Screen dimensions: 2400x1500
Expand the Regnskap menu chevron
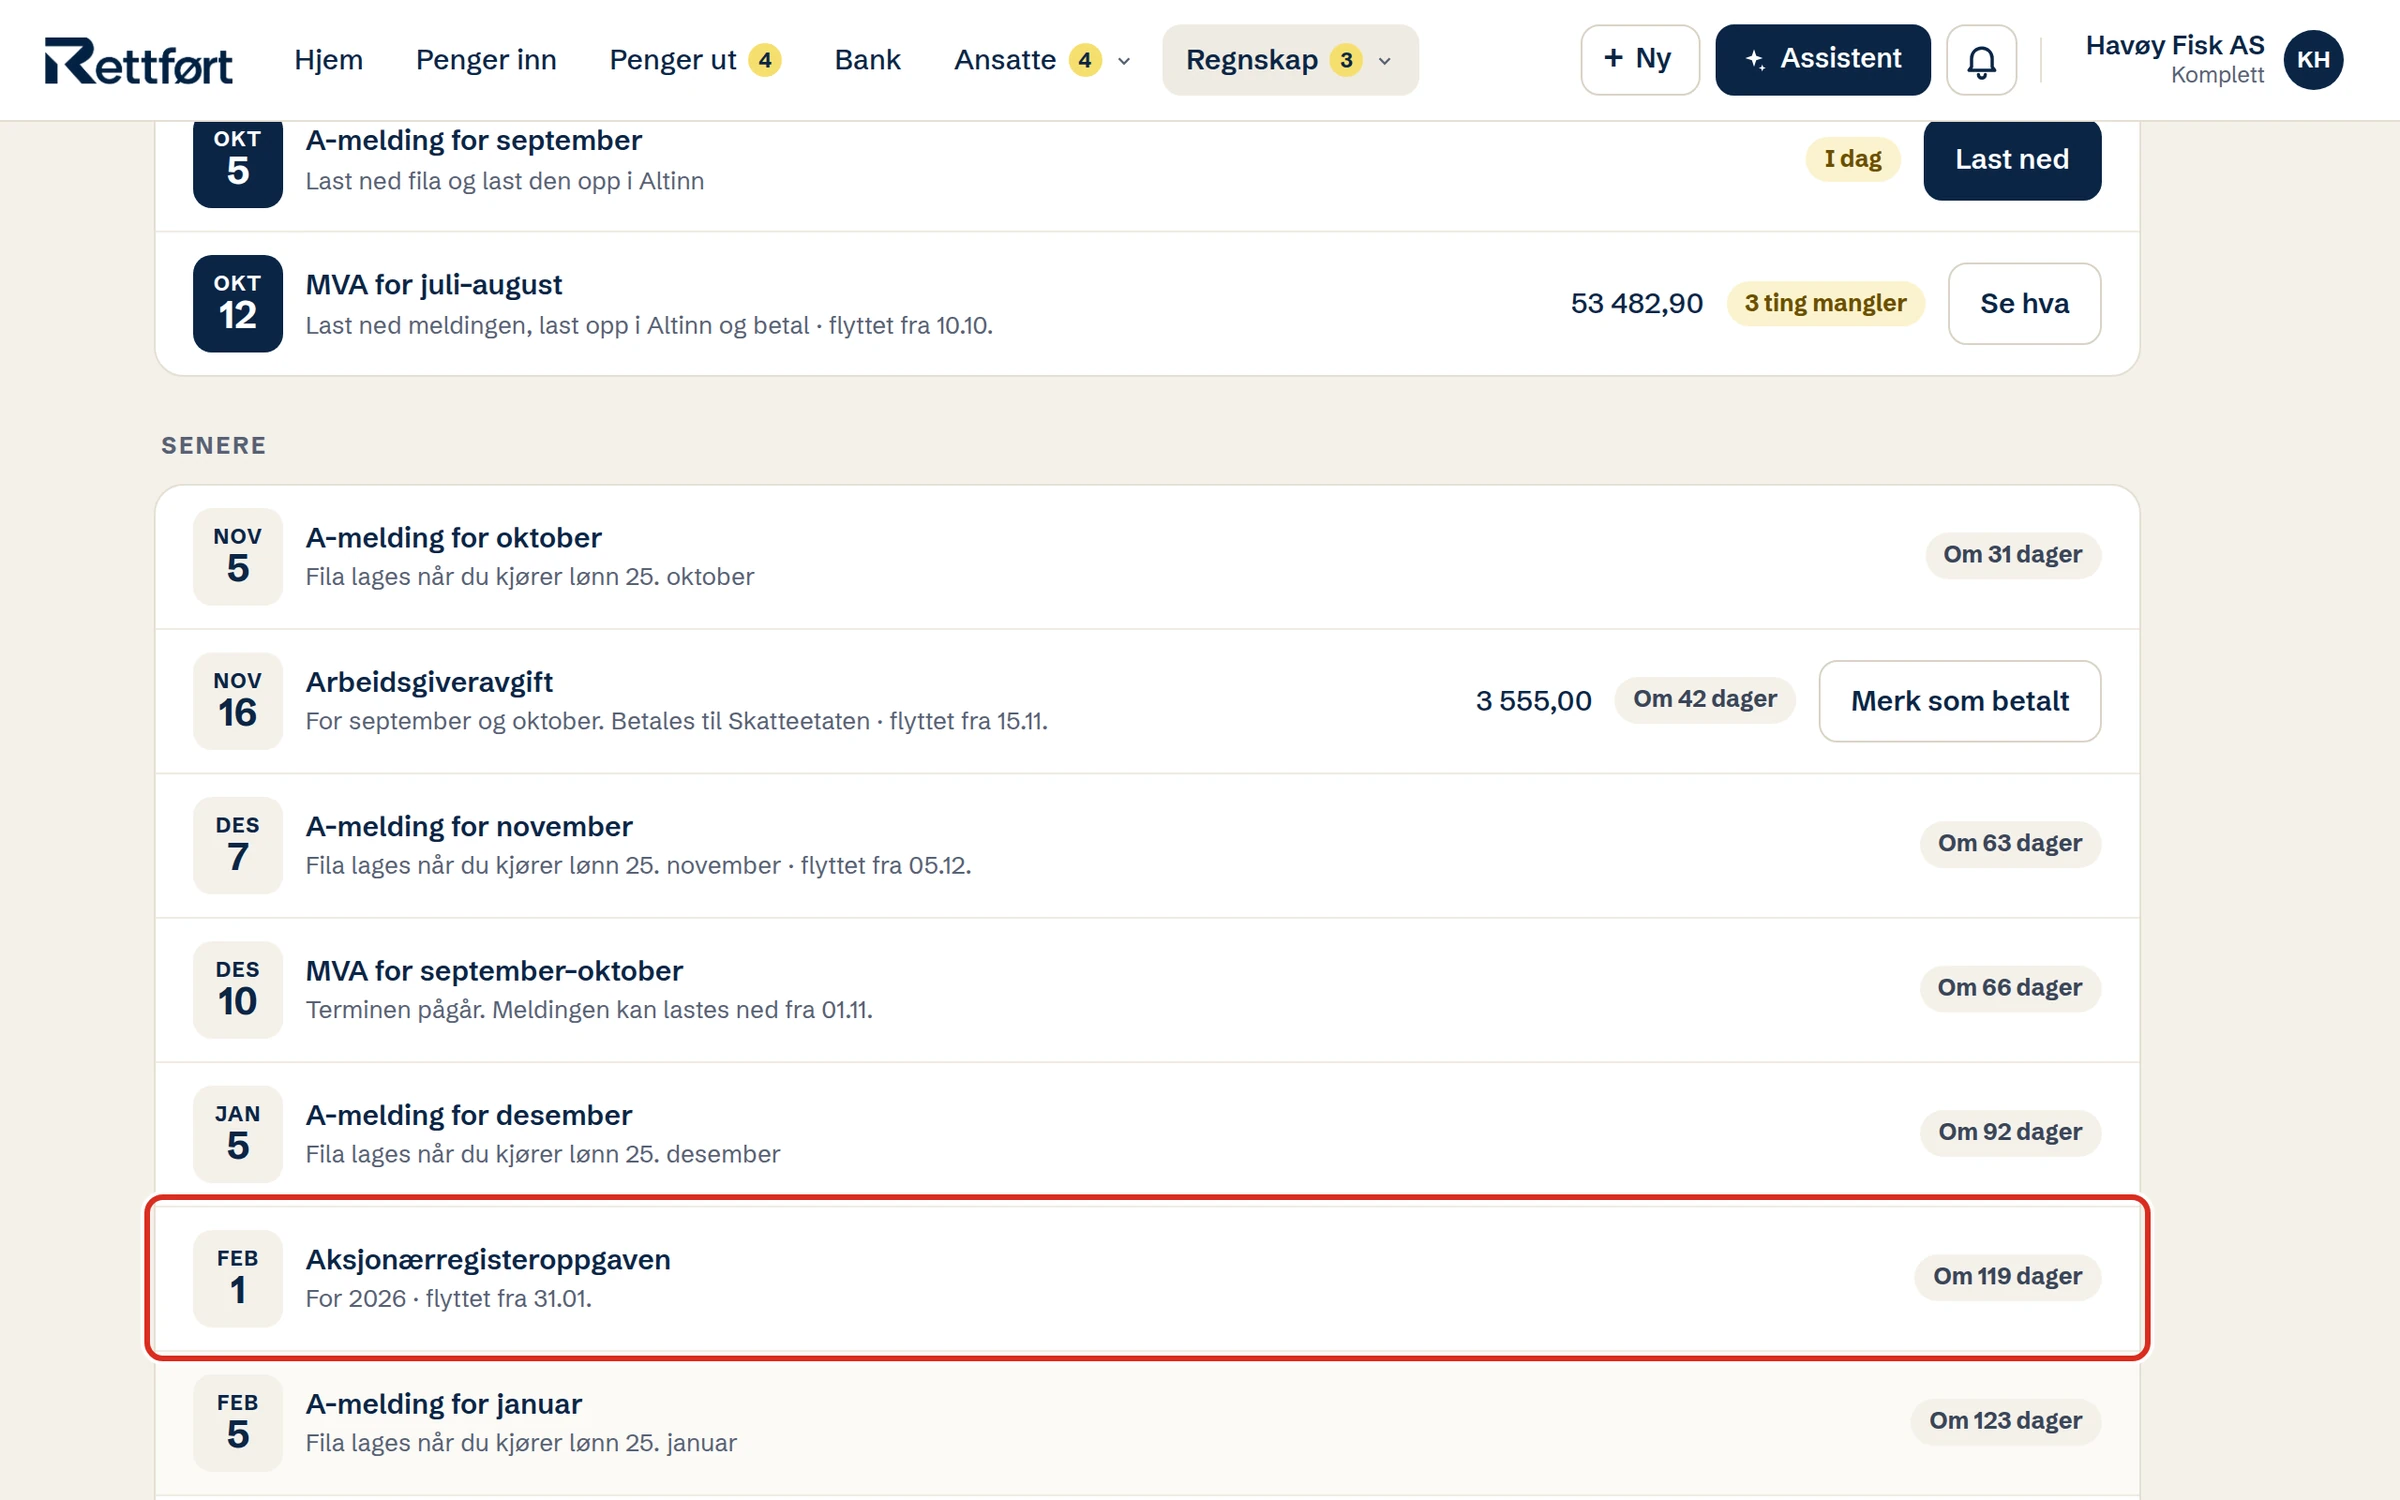click(1385, 61)
